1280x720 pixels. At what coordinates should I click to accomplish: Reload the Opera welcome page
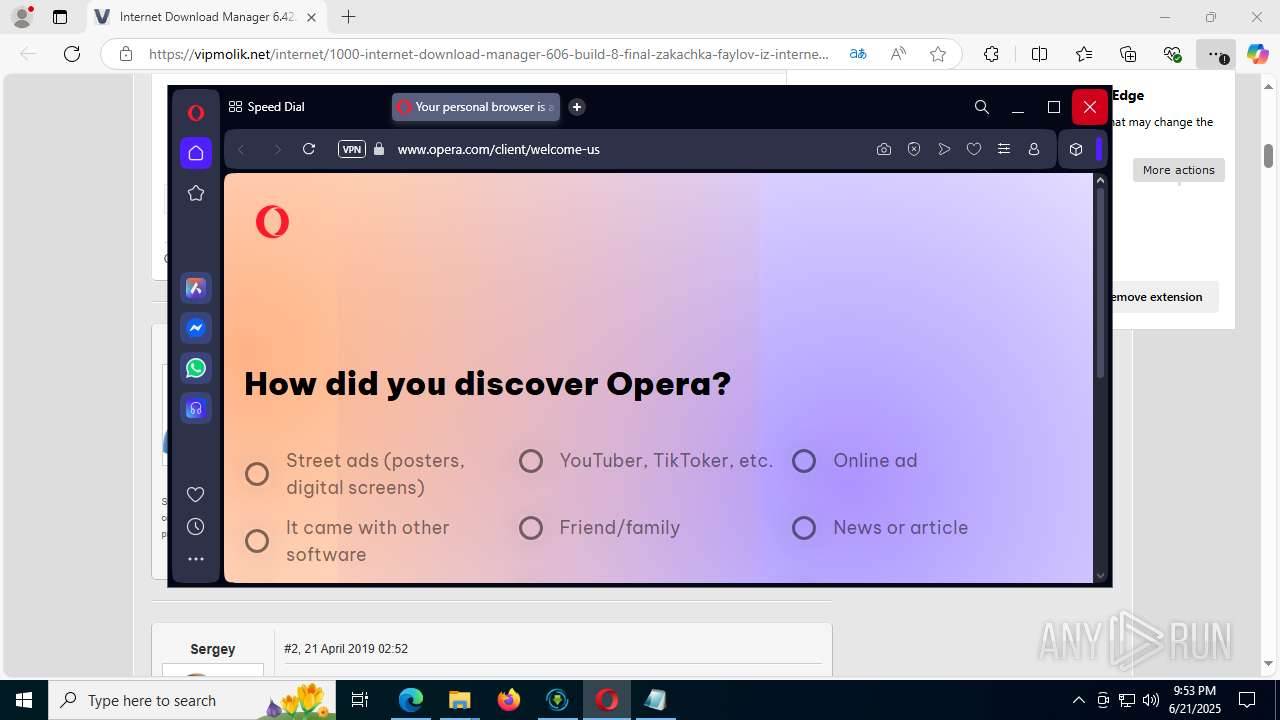309,149
